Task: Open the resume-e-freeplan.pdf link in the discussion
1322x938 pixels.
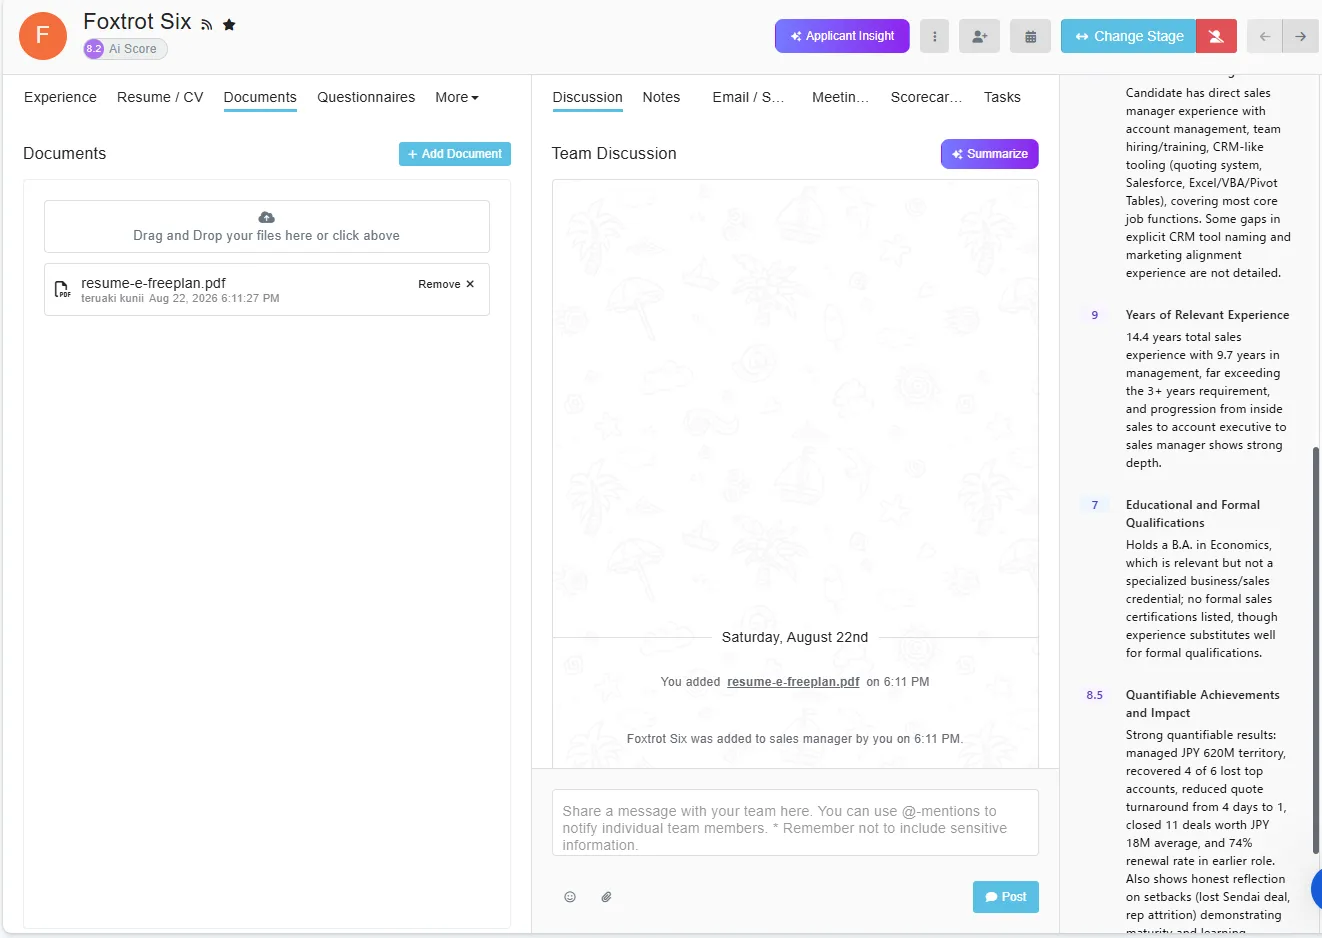Action: pyautogui.click(x=793, y=682)
